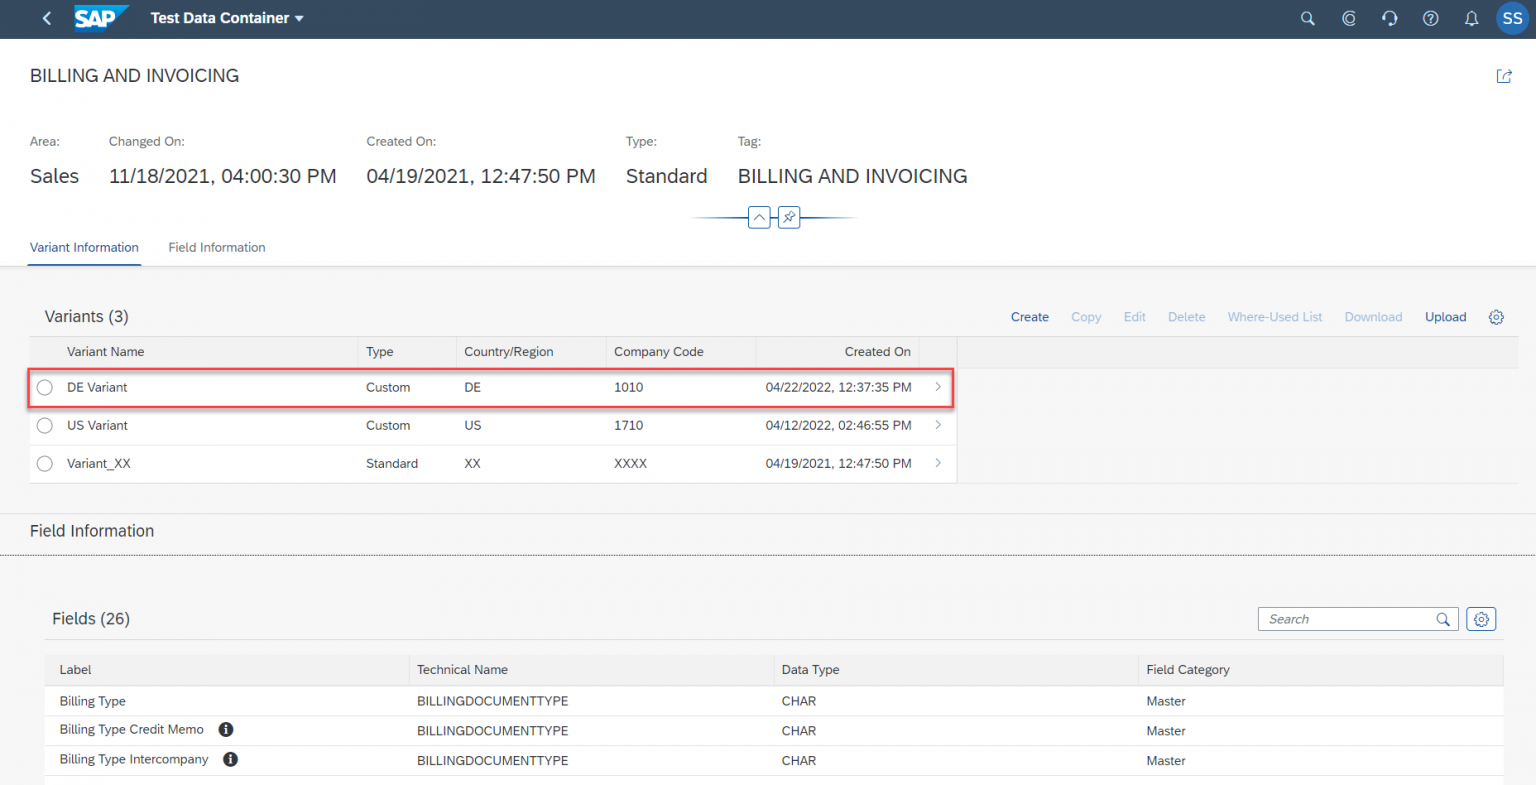Open the notifications bell
This screenshot has height=785, width=1536.
click(x=1470, y=18)
